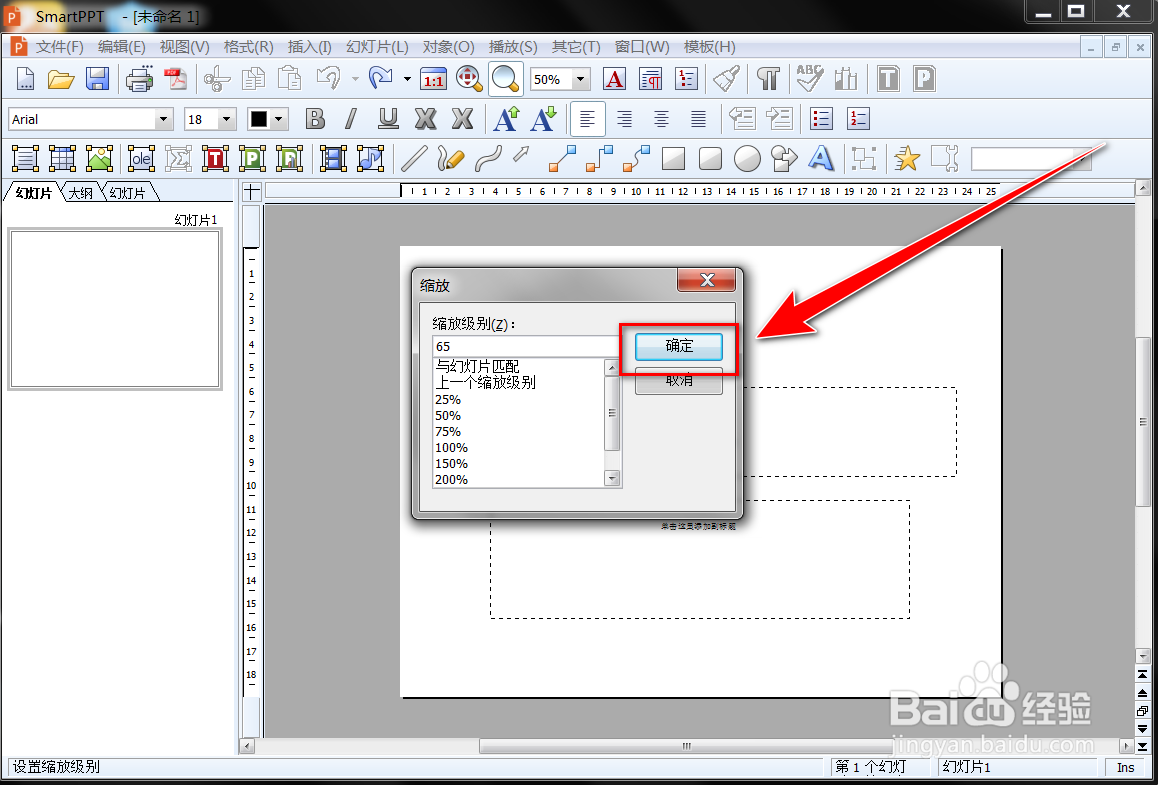This screenshot has width=1158, height=785.
Task: Open the 文件(F) menu
Action: [60, 47]
